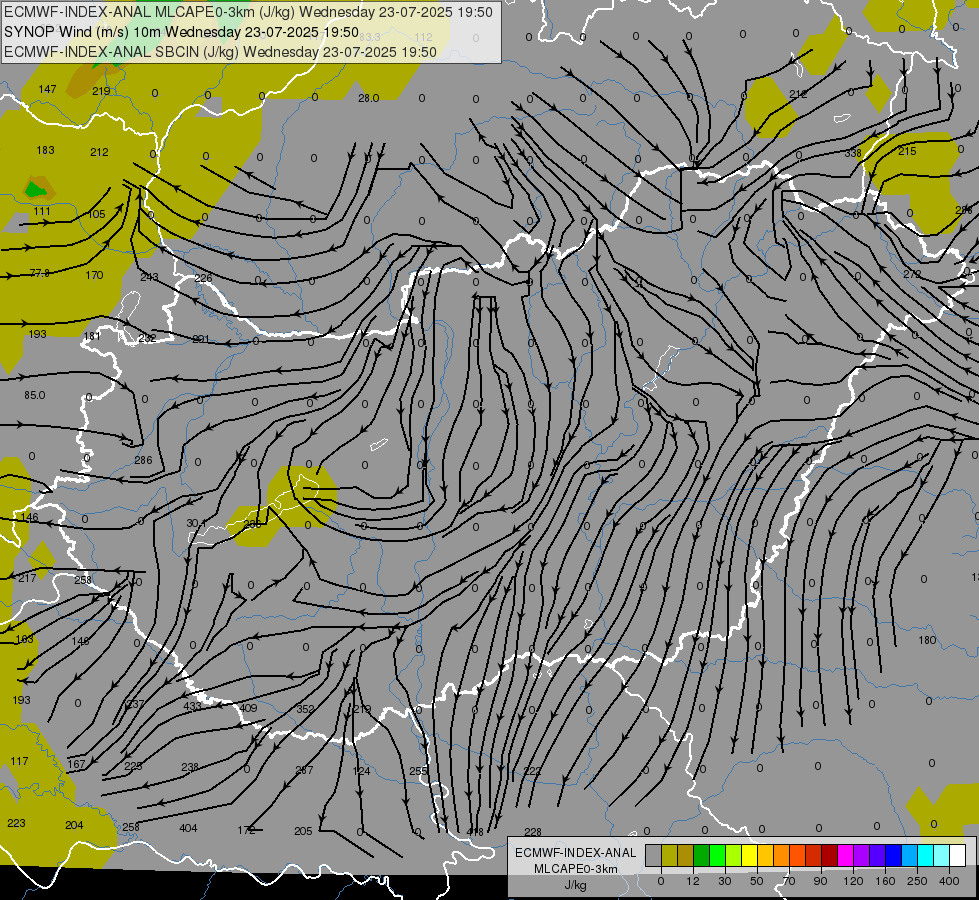This screenshot has height=900, width=979.
Task: Click the map value 228
Action: [533, 832]
